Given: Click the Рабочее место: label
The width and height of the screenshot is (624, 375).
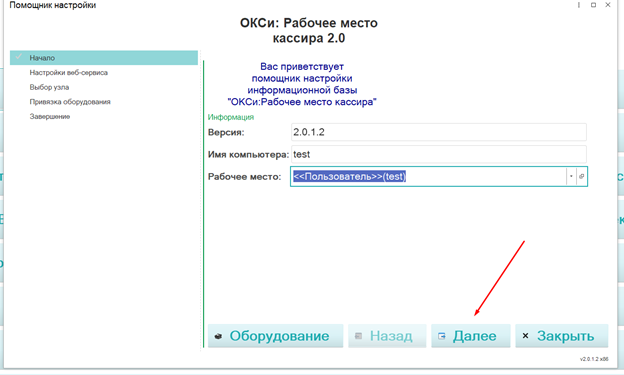Looking at the screenshot, I should point(244,177).
